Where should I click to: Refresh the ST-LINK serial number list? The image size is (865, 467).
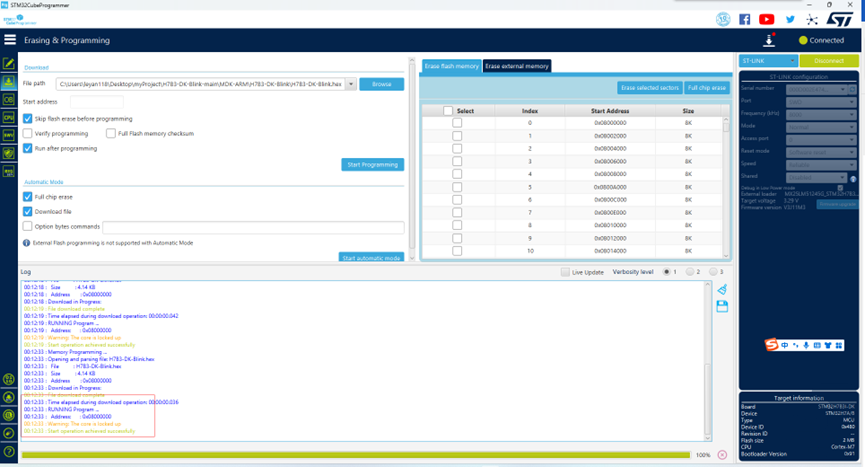tap(852, 89)
